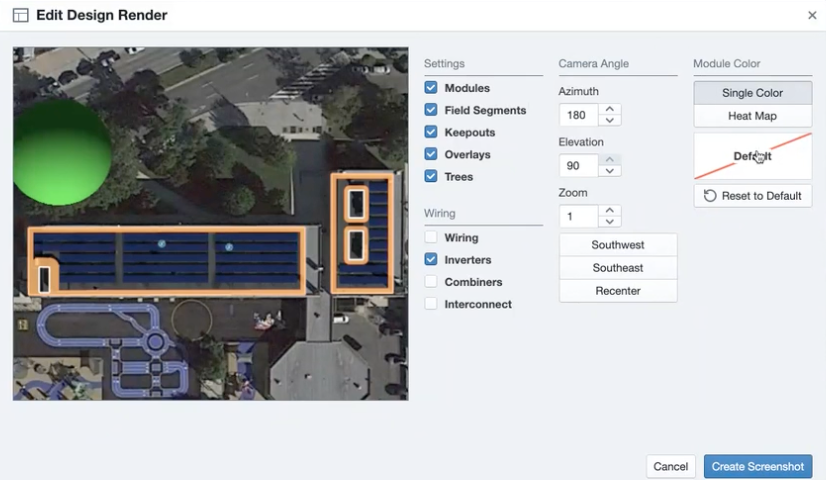This screenshot has width=826, height=480.
Task: Uncheck the Modules checkbox
Action: 430,87
